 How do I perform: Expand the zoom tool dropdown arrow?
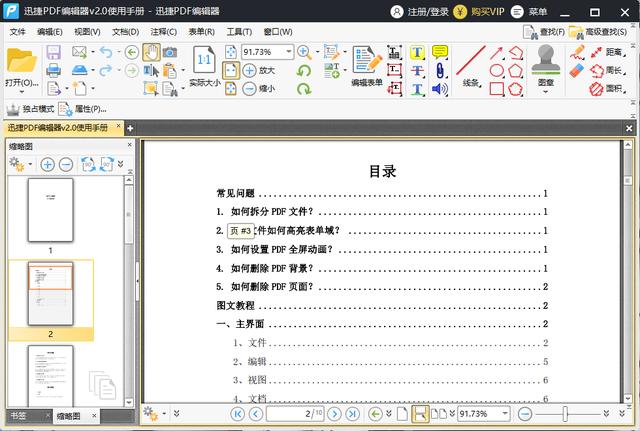click(x=317, y=52)
